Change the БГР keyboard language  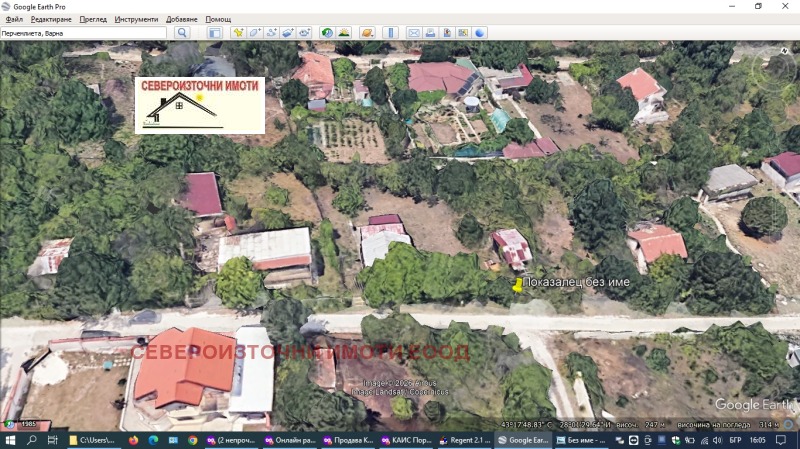tap(735, 440)
